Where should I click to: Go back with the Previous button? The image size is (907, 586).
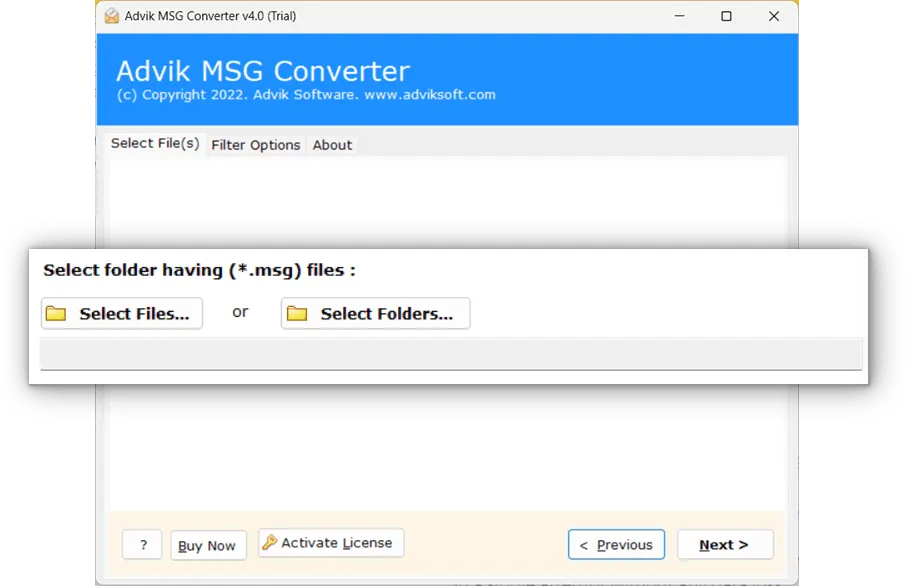pos(616,544)
